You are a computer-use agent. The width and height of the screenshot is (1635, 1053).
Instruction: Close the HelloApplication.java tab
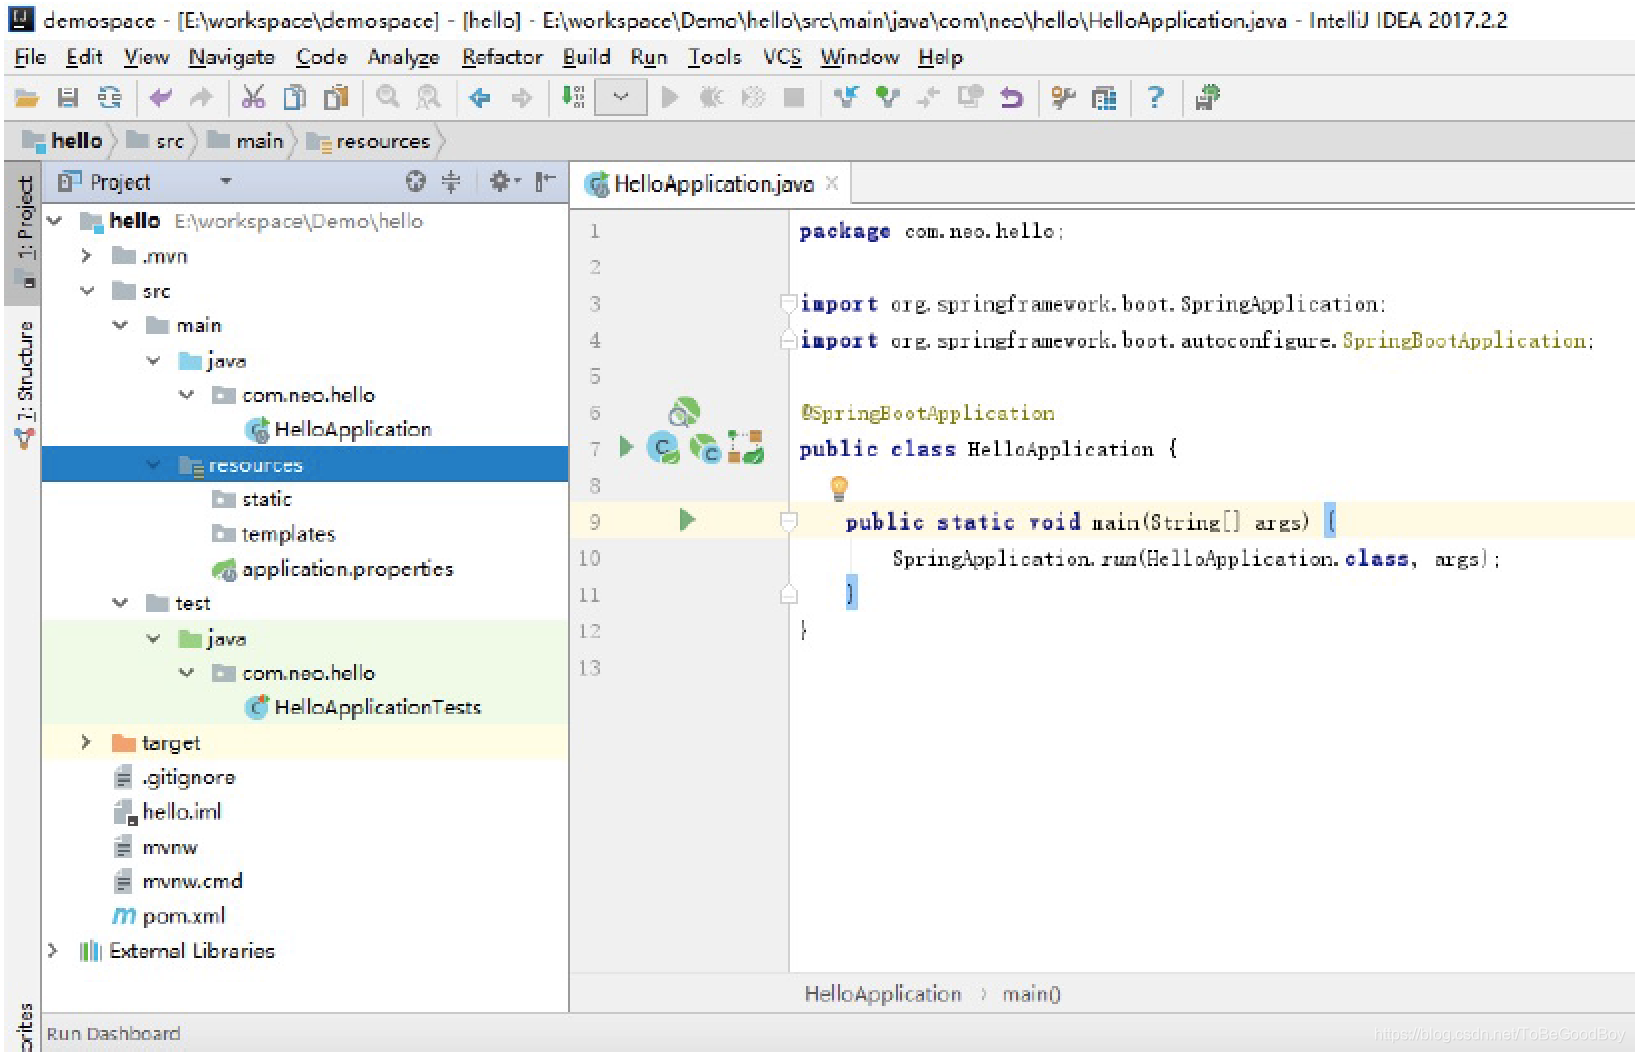(x=832, y=183)
